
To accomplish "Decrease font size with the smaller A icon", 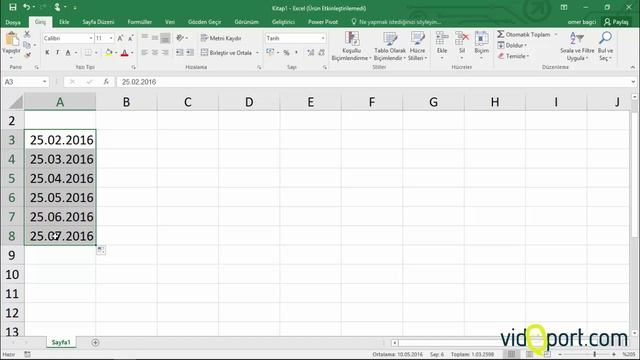I will (131, 38).
